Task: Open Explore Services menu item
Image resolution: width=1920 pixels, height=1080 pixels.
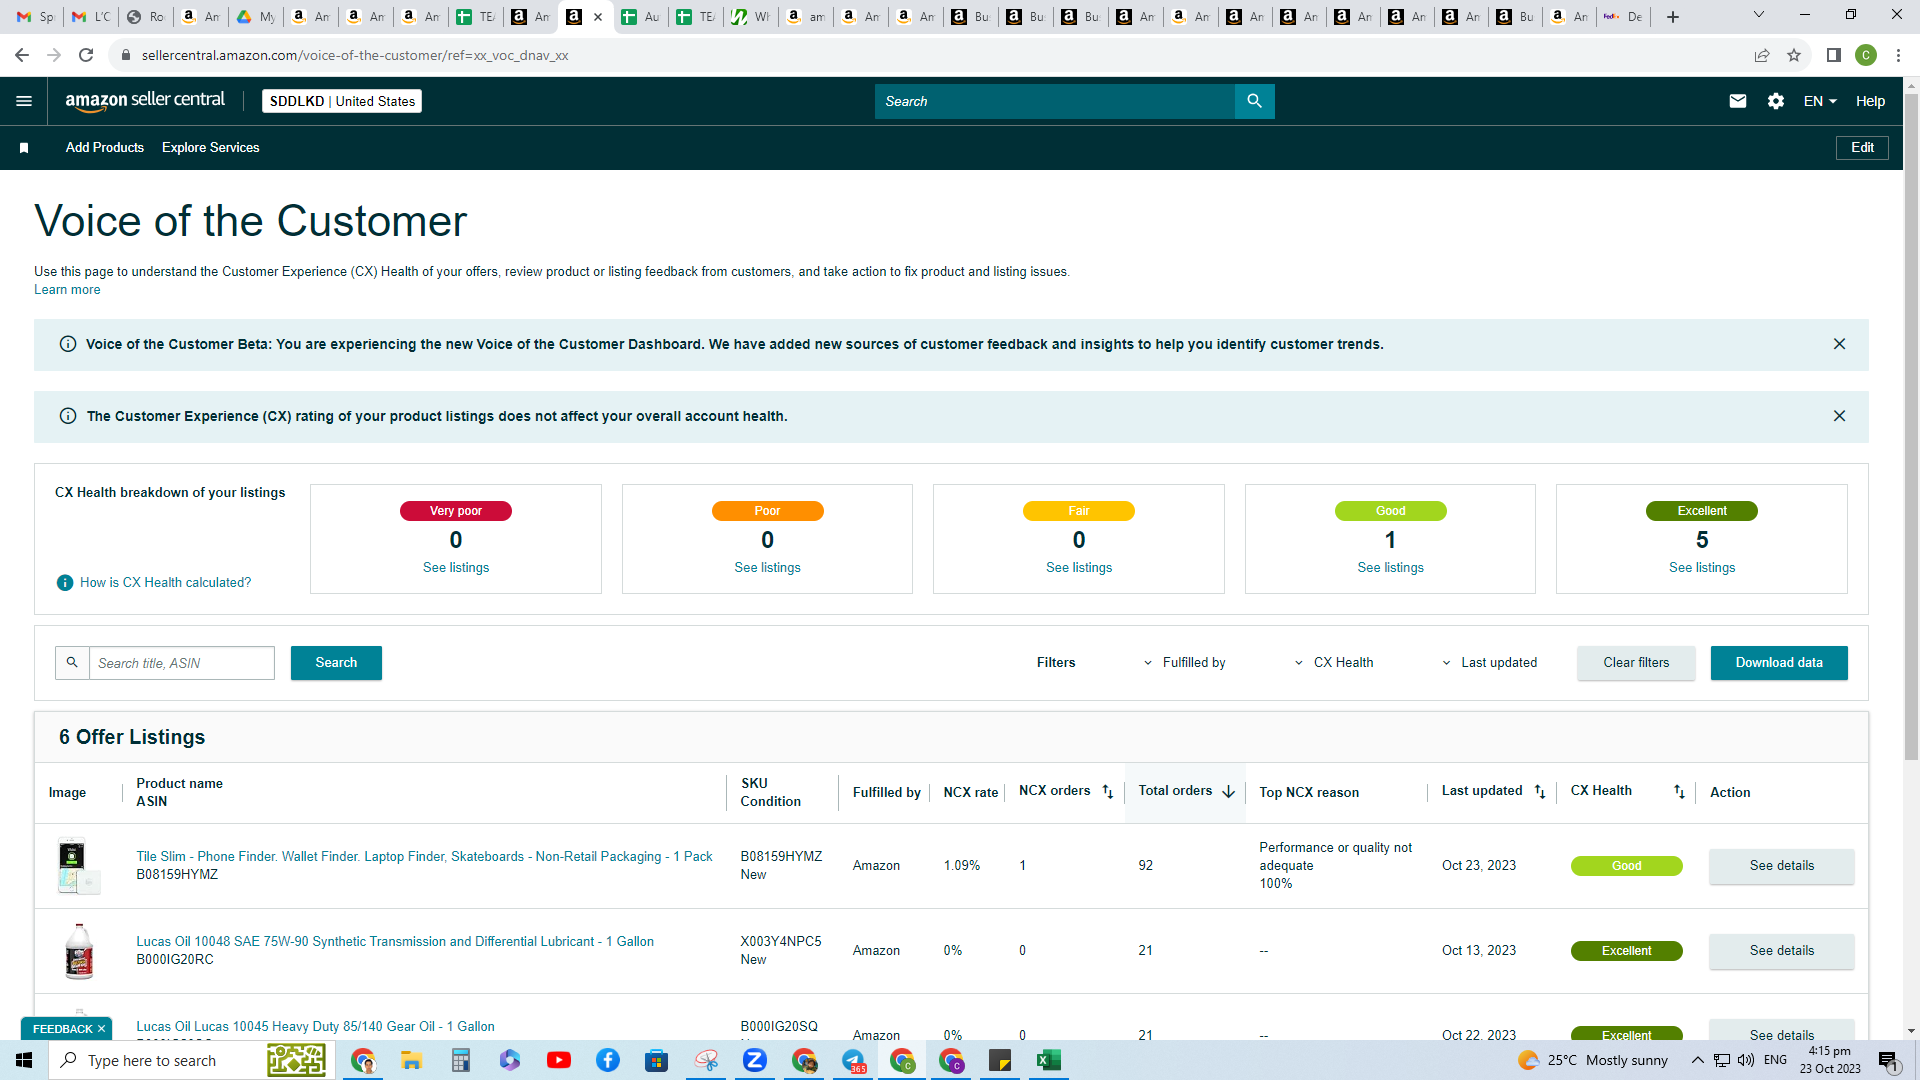Action: click(211, 148)
